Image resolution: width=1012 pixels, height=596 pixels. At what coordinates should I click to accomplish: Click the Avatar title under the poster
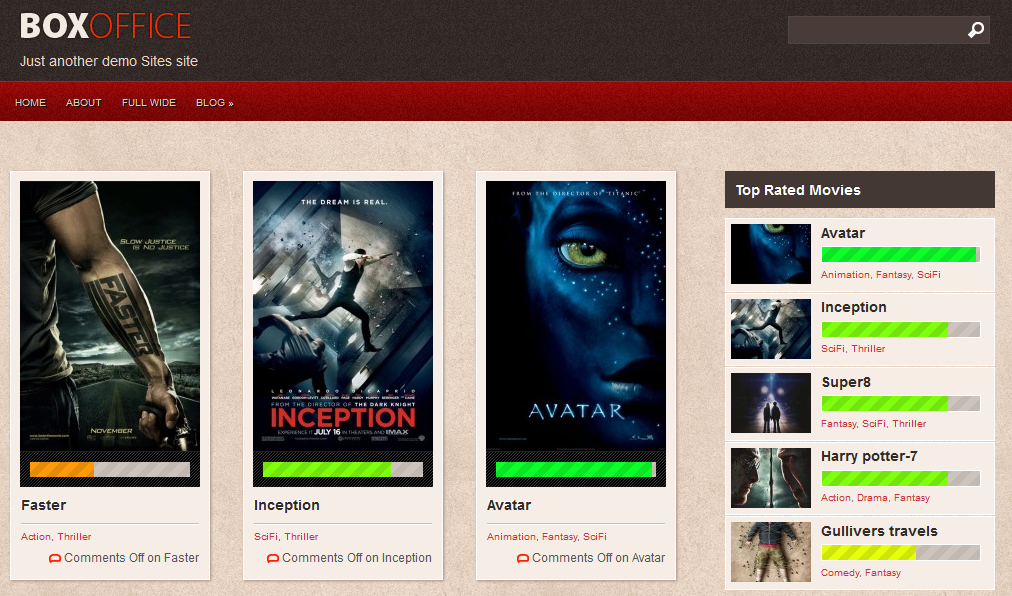pyautogui.click(x=509, y=505)
